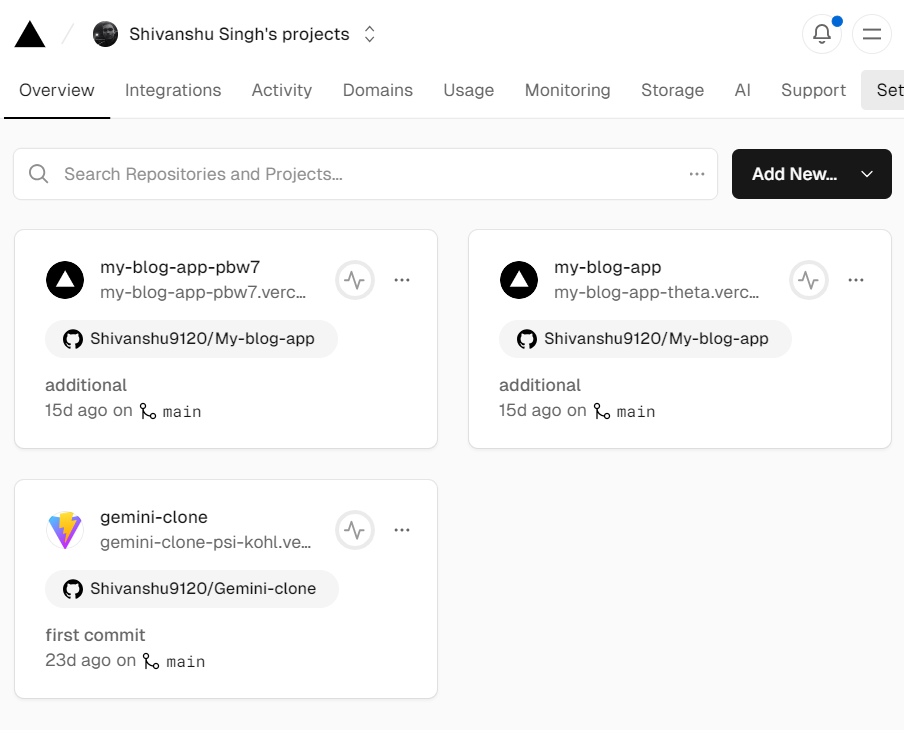904x730 pixels.
Task: Open the gemini-clone project title
Action: point(154,517)
